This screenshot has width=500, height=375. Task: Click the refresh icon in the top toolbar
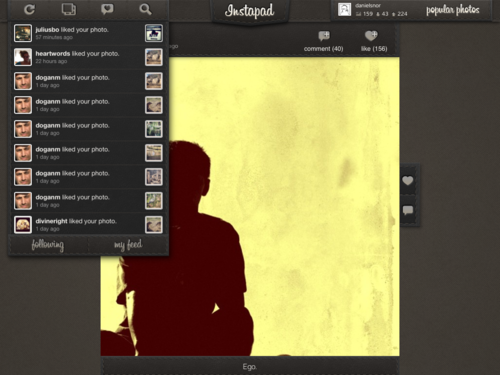pyautogui.click(x=29, y=9)
